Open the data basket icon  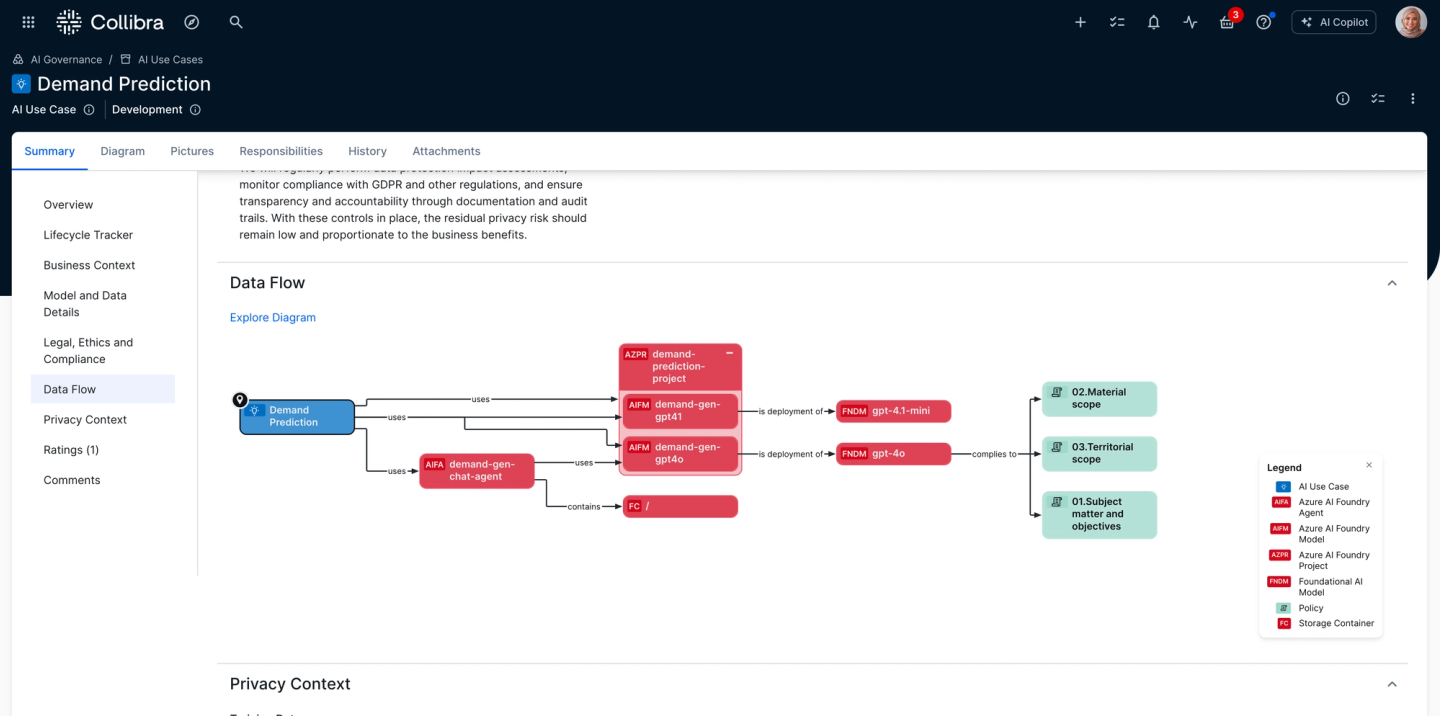point(1227,22)
